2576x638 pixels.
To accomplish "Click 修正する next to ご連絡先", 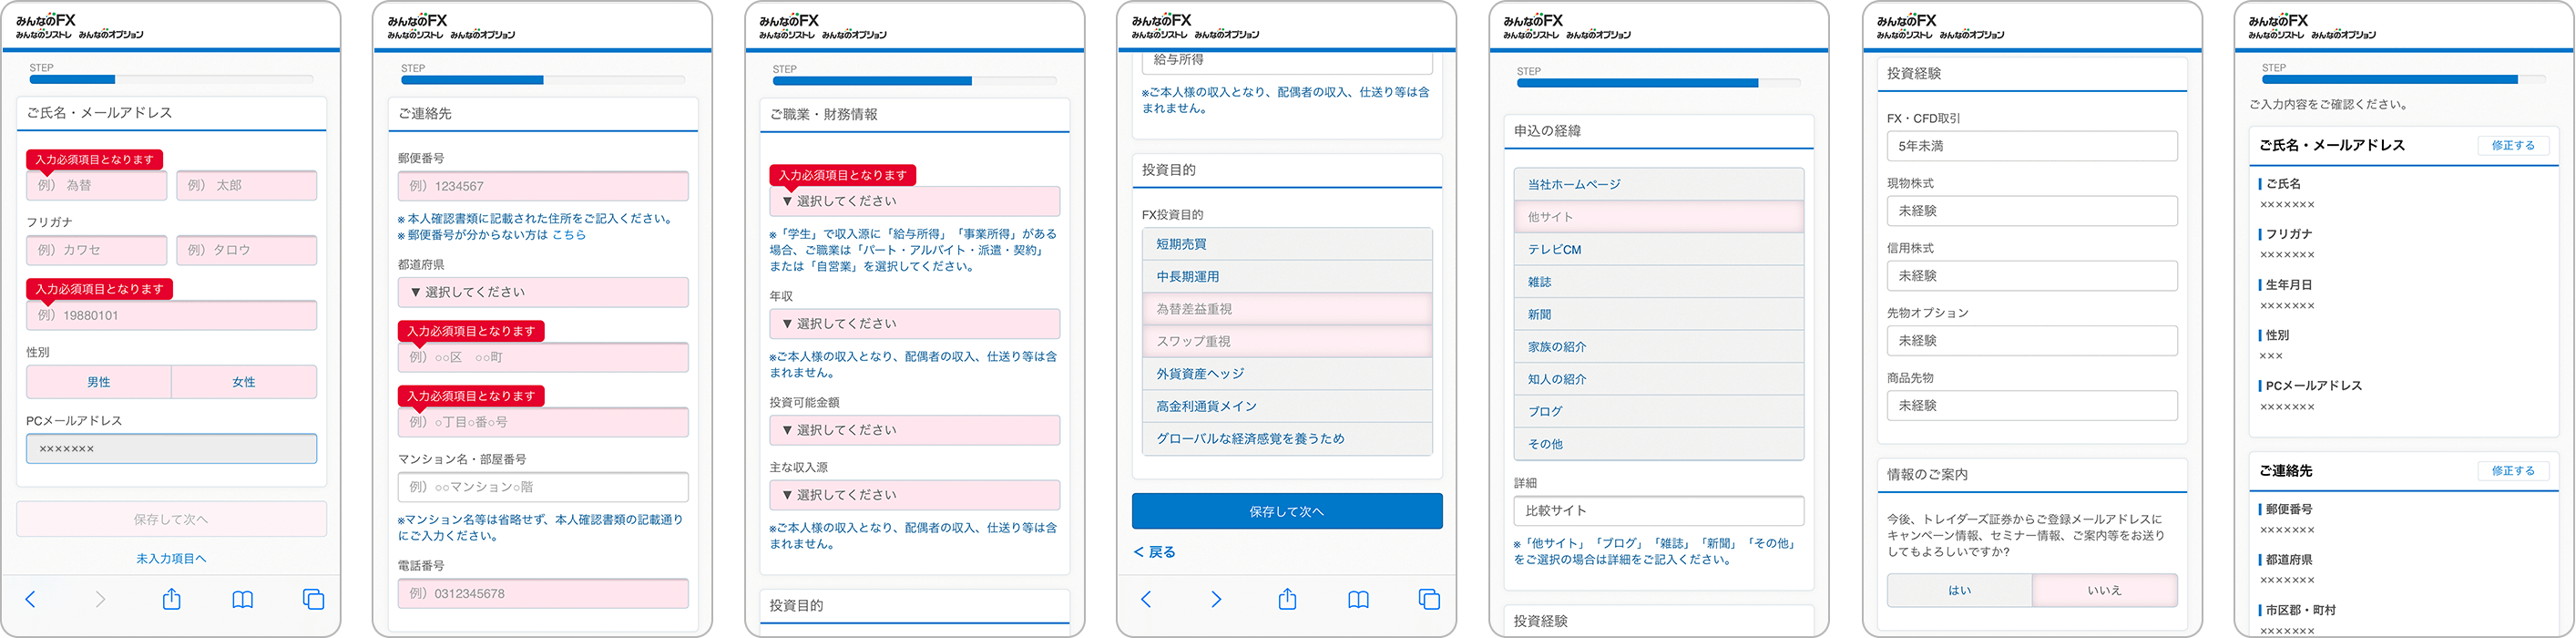I will (2513, 471).
